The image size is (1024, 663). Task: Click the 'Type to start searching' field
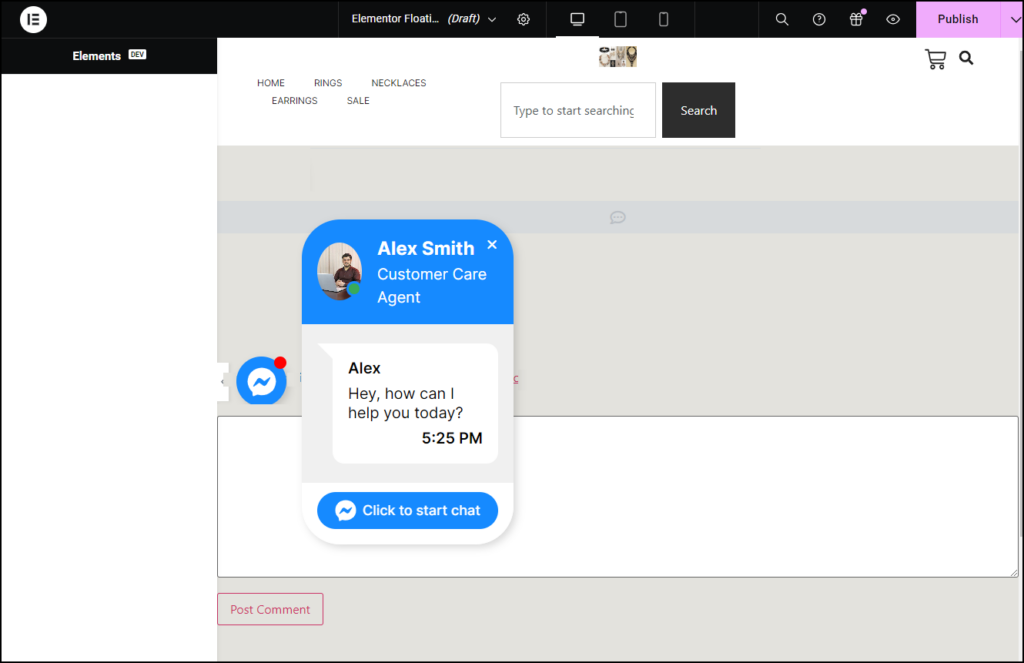point(577,110)
